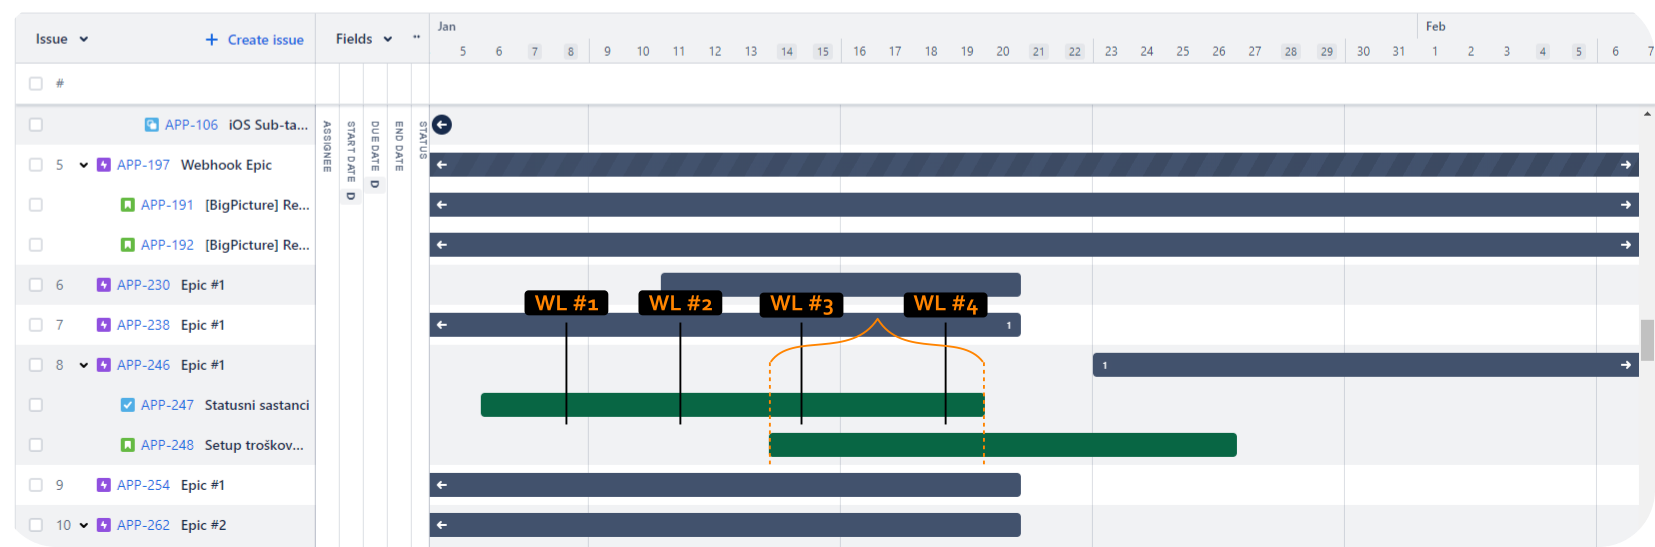This screenshot has height=547, width=1655.
Task: Collapse the APP-246 Epic #1 row
Action: coord(84,365)
